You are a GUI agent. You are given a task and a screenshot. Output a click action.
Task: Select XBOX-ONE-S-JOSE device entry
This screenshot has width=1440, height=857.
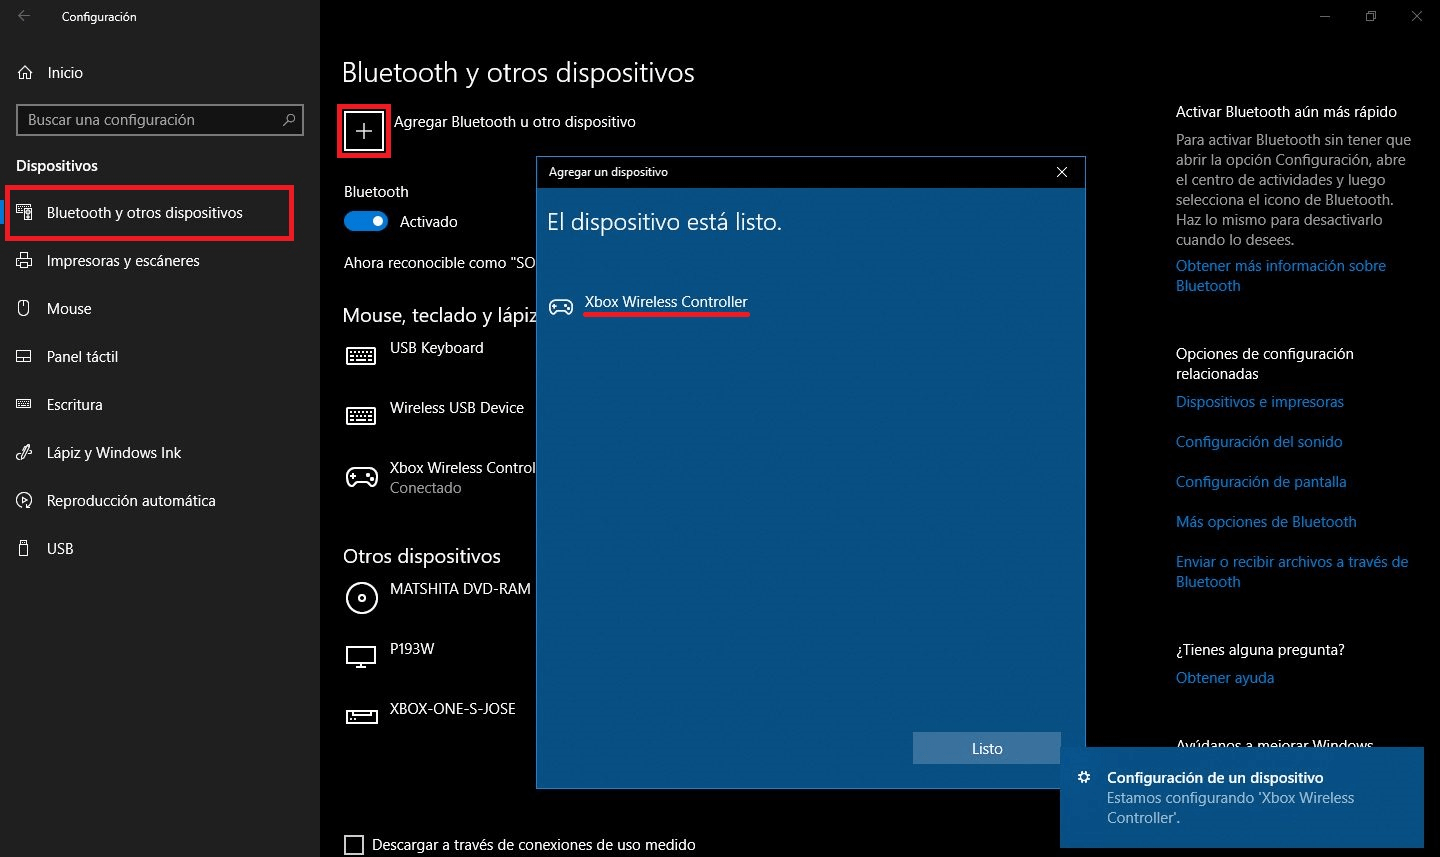click(x=453, y=709)
